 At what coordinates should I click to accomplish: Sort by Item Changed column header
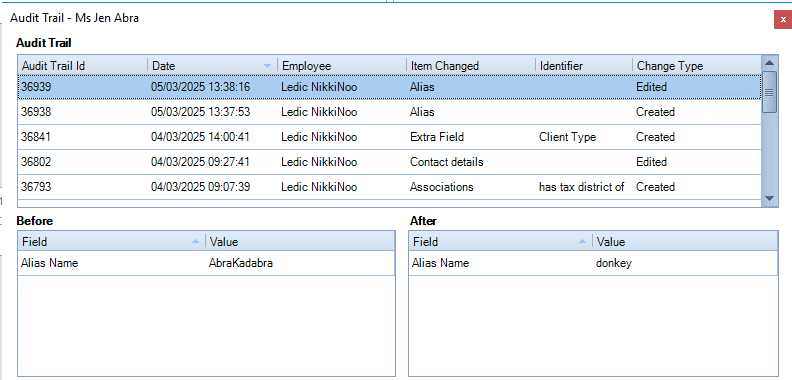pyautogui.click(x=471, y=66)
